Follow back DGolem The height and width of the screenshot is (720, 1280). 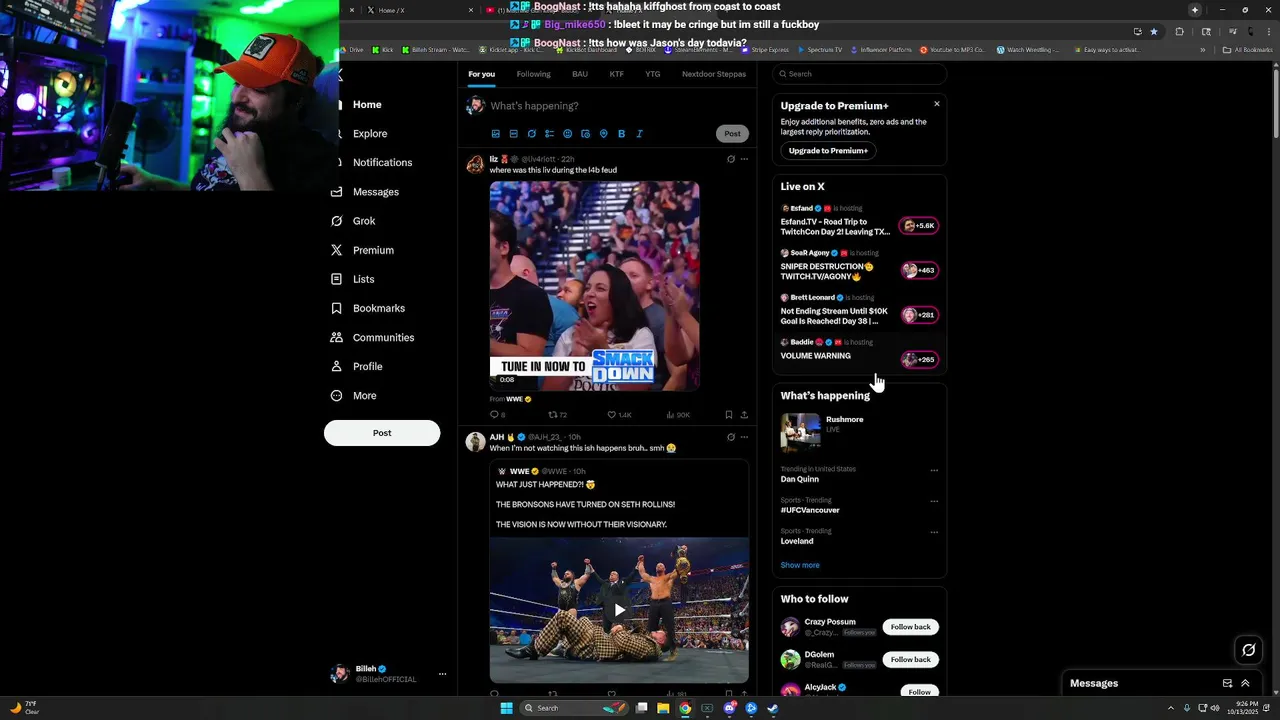(x=910, y=660)
